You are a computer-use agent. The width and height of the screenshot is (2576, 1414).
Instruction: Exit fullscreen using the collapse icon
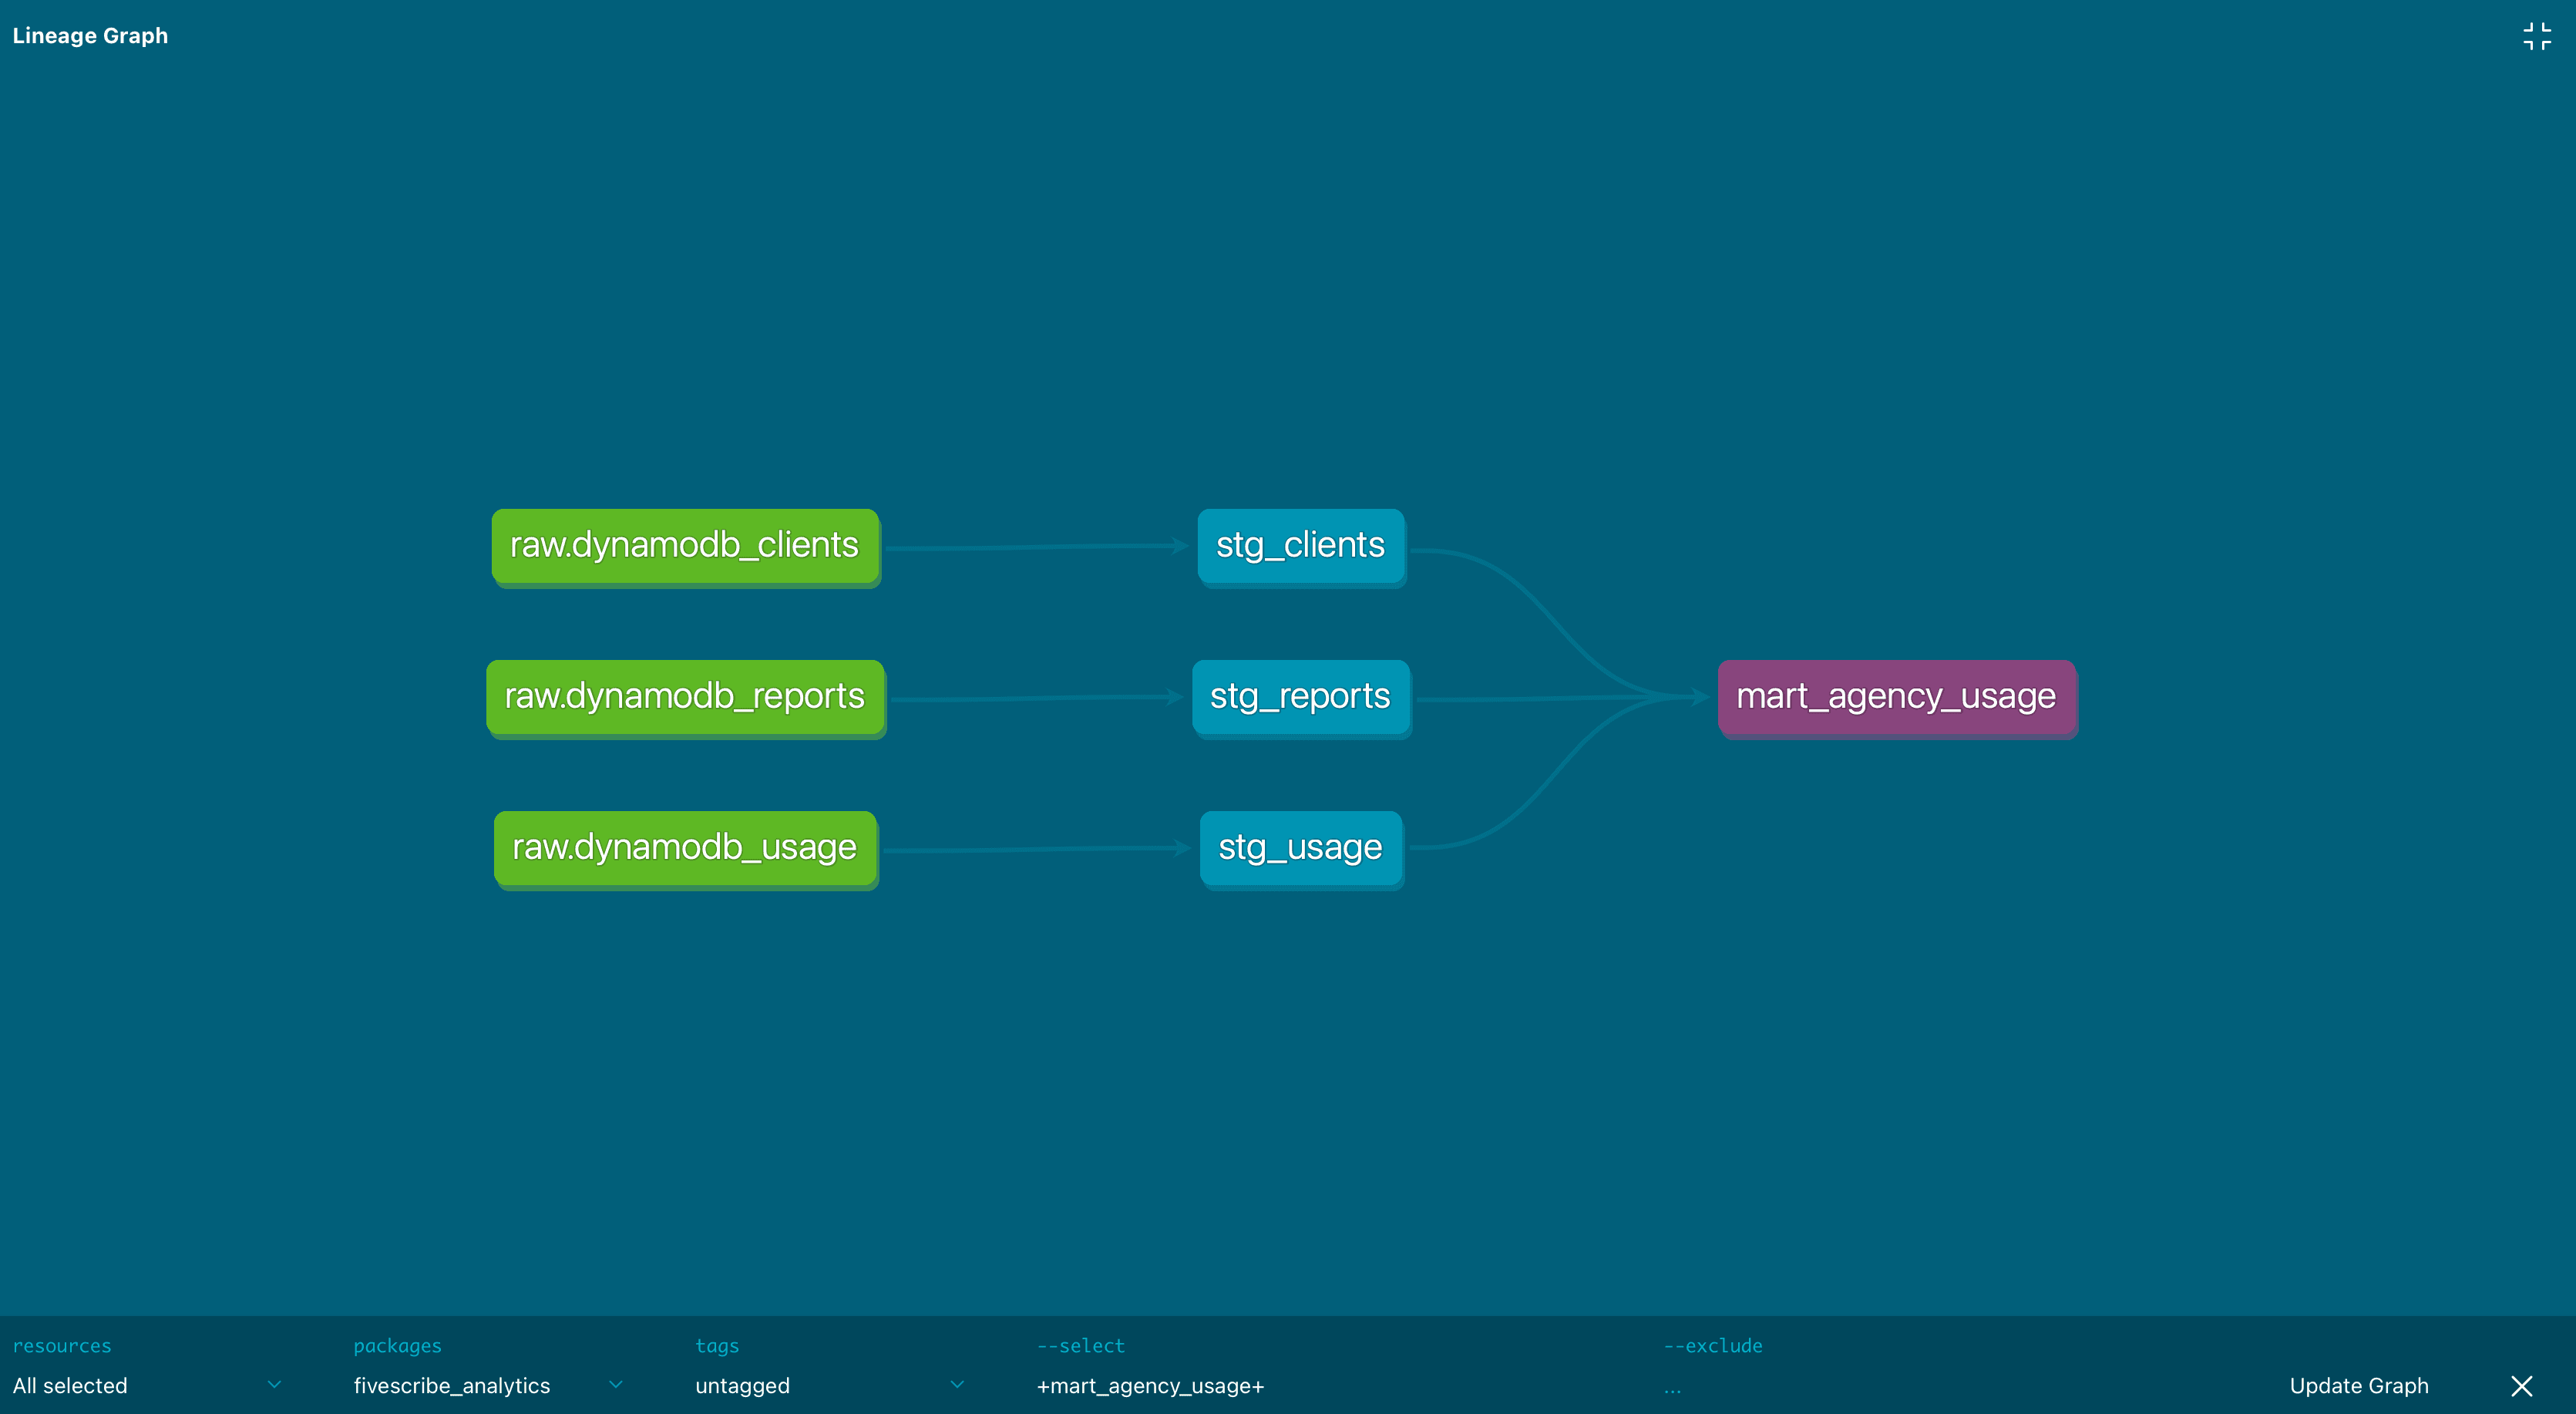point(2537,36)
